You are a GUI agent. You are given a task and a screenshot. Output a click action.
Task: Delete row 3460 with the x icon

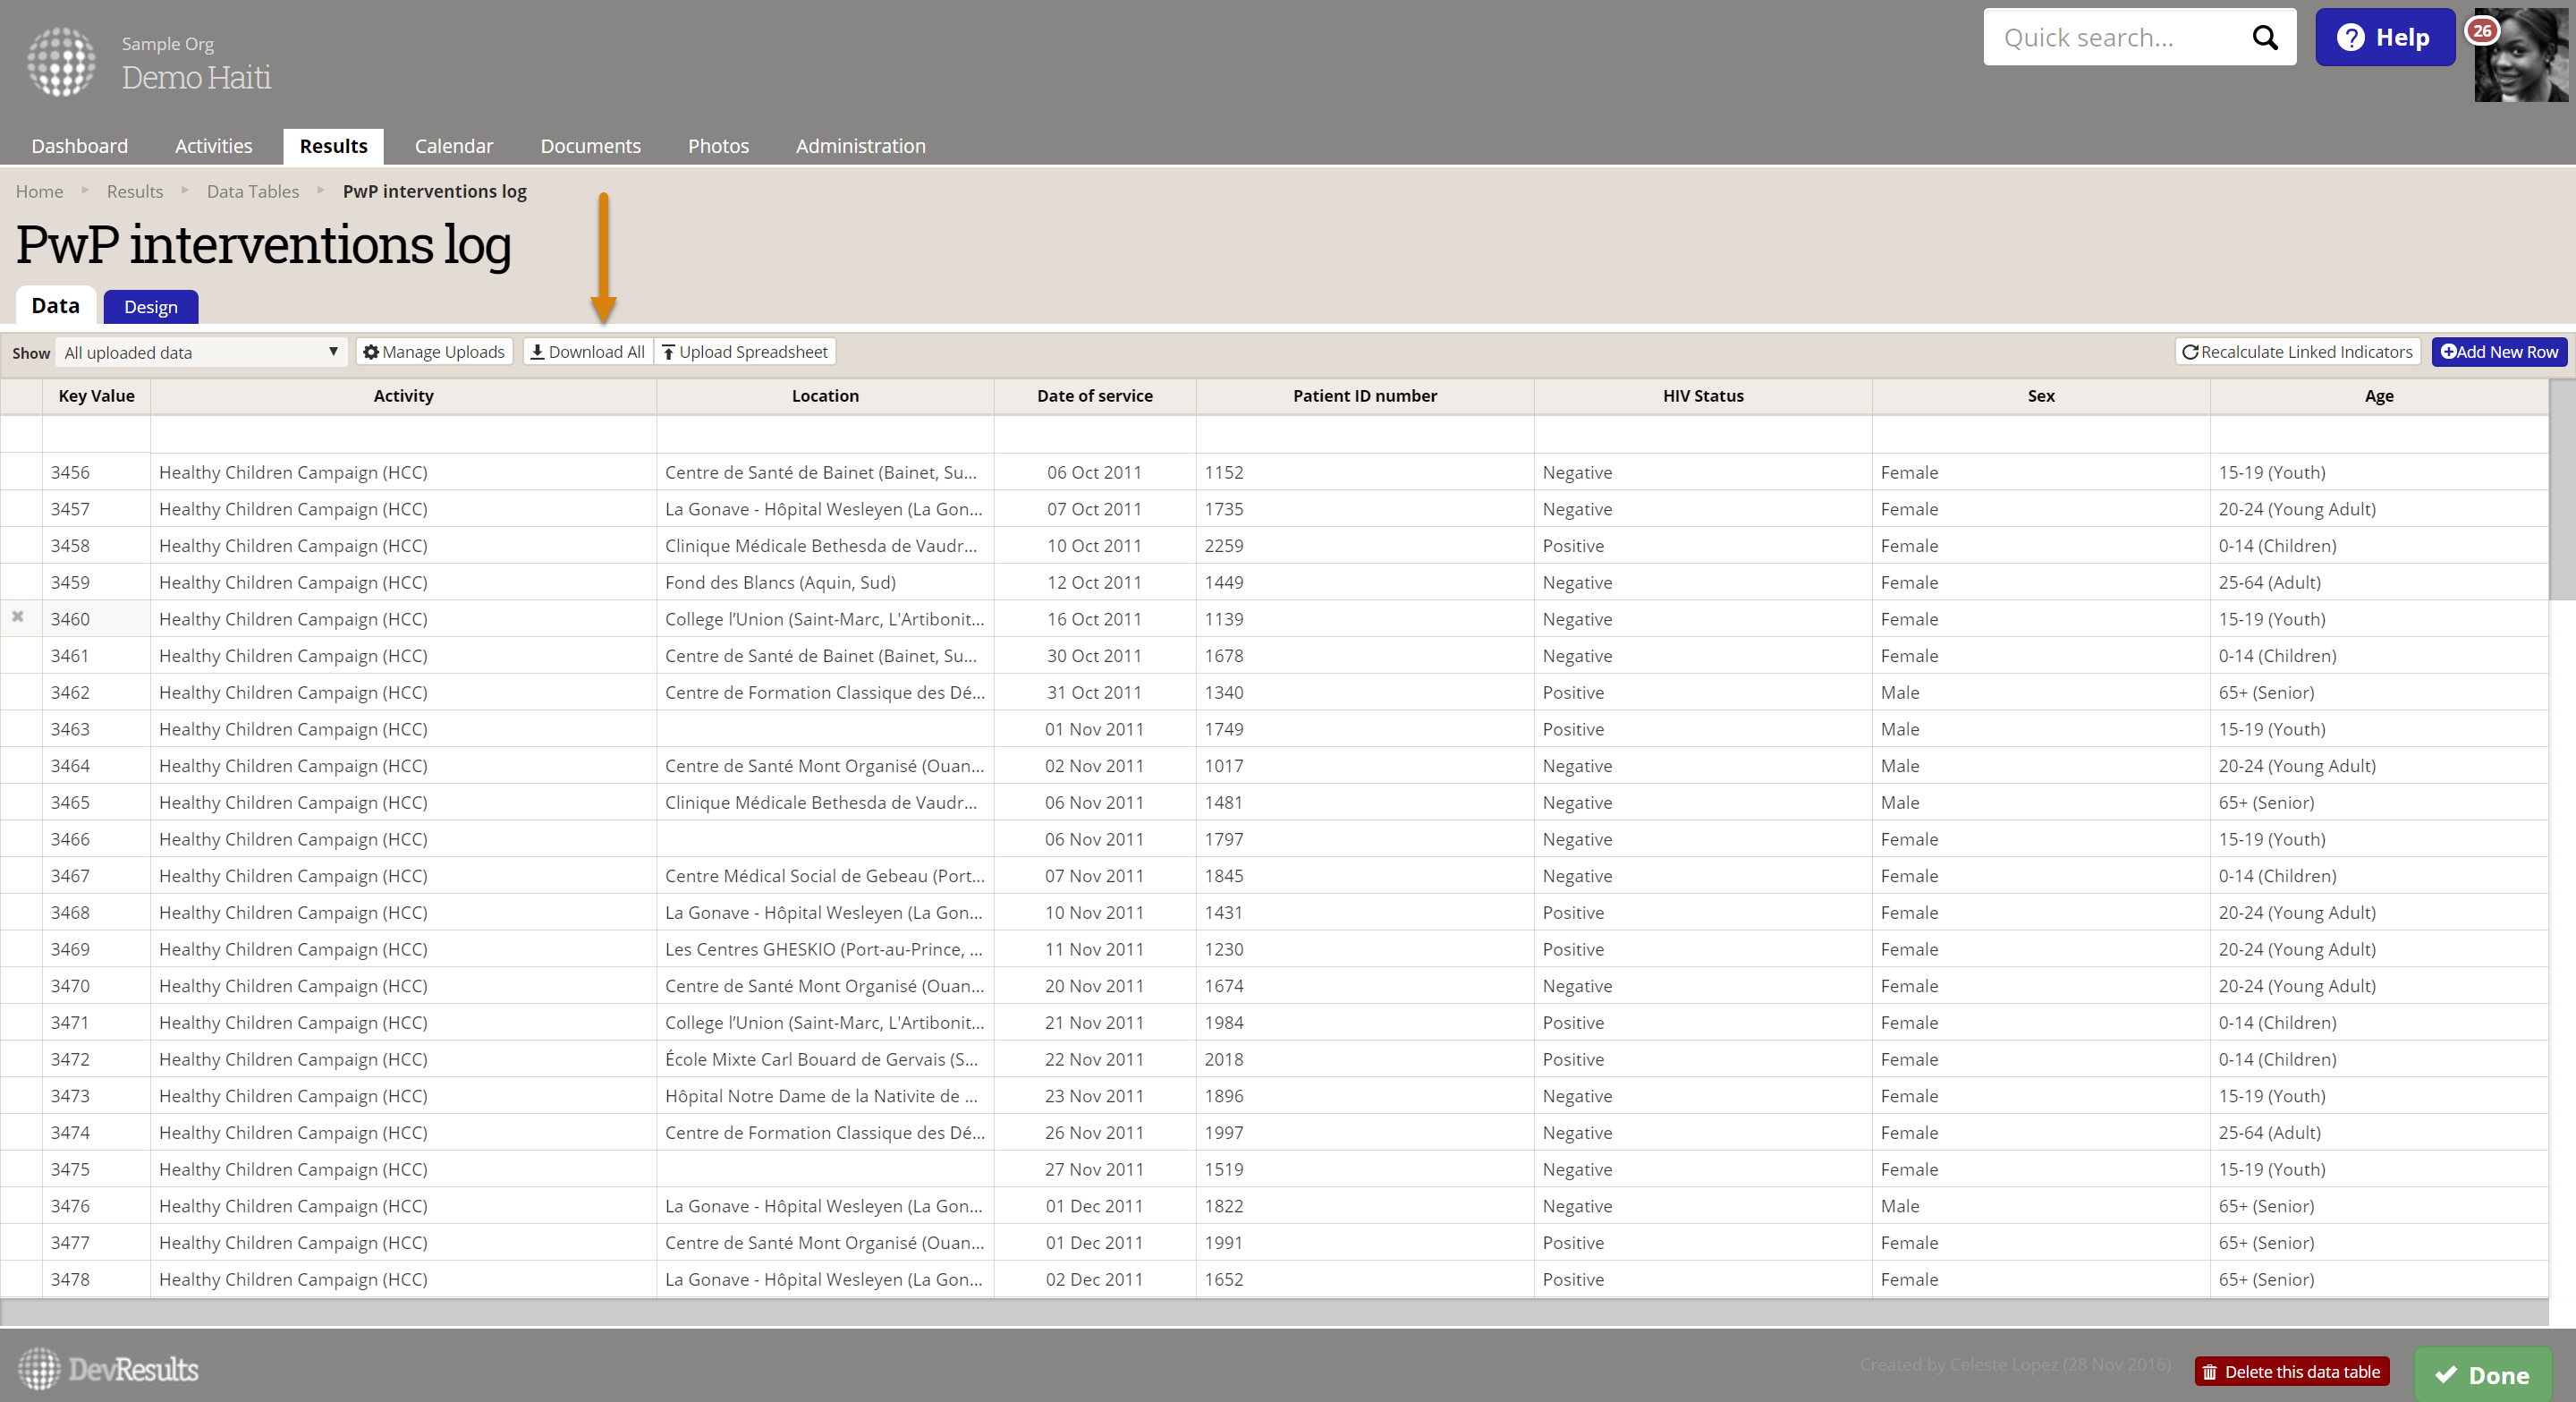click(18, 617)
